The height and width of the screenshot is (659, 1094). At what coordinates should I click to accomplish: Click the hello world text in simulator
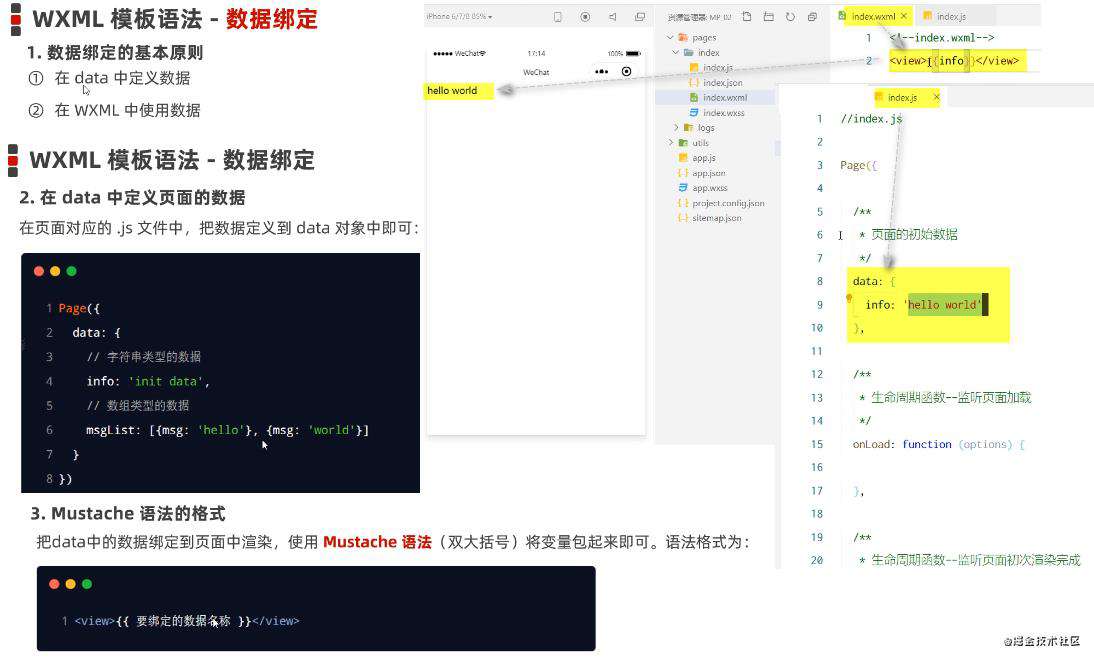tap(452, 91)
